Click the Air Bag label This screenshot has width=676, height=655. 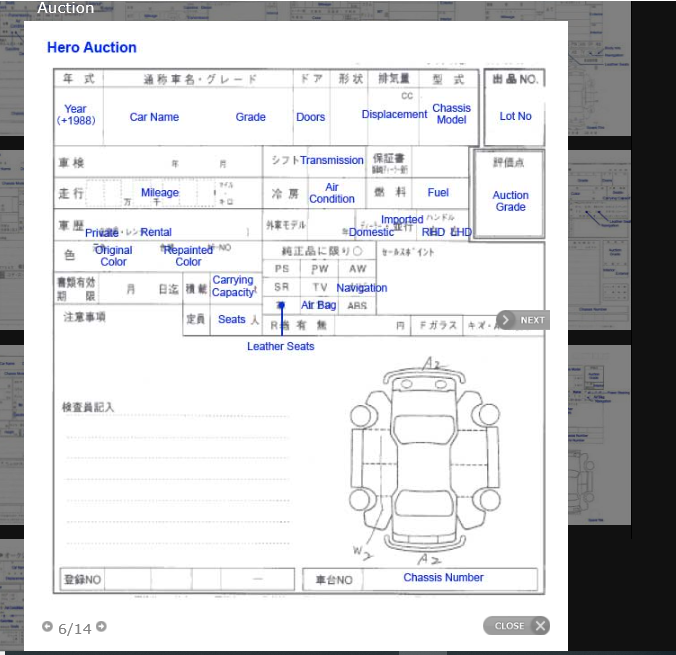click(319, 305)
